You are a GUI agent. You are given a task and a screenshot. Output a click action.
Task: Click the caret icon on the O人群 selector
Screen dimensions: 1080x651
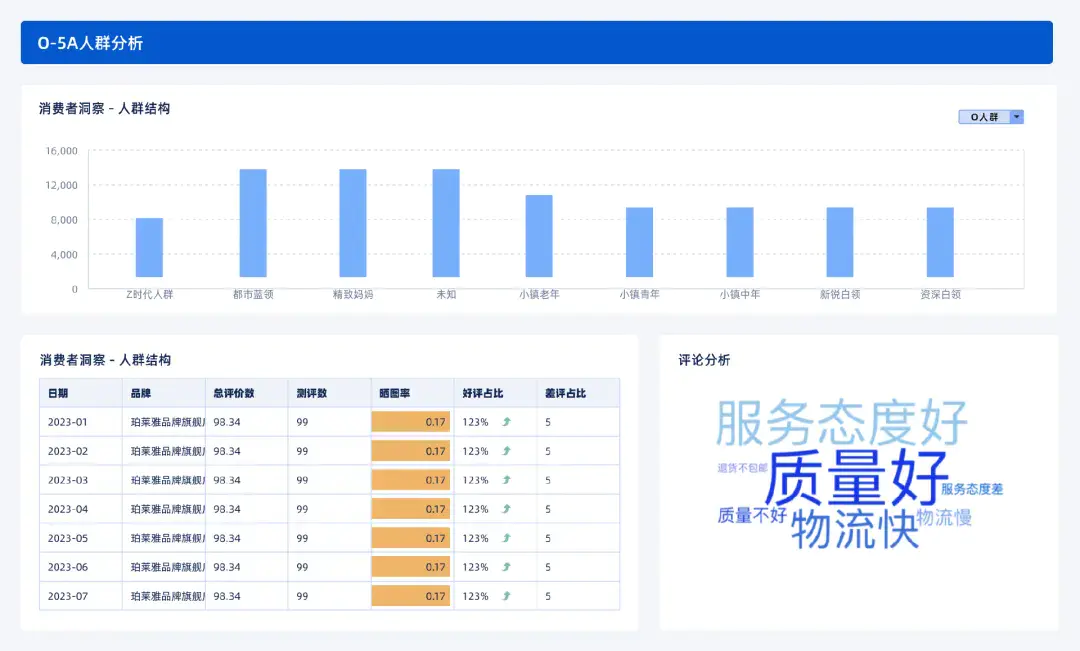click(1016, 116)
